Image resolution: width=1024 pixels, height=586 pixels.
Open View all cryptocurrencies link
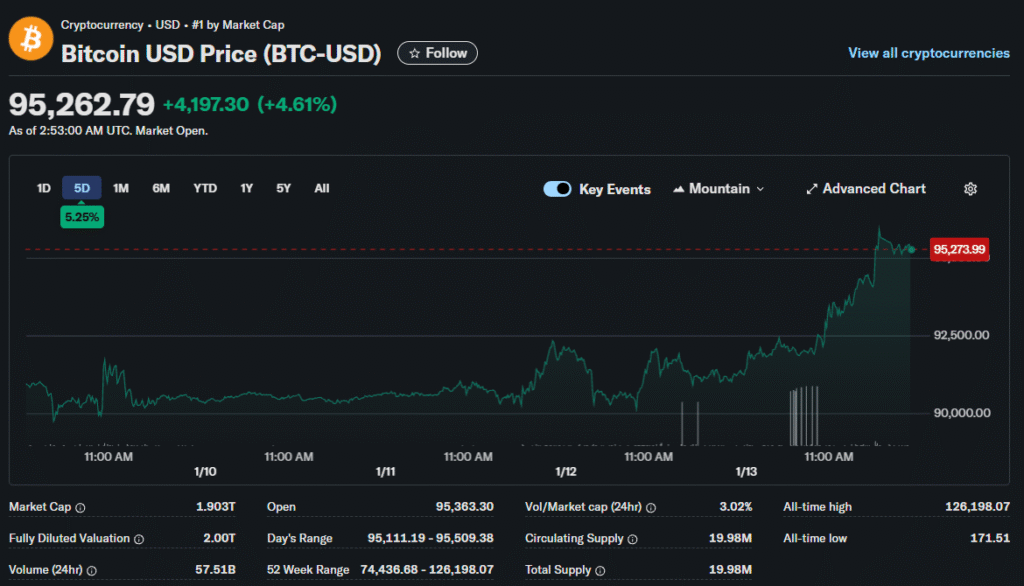coord(928,53)
